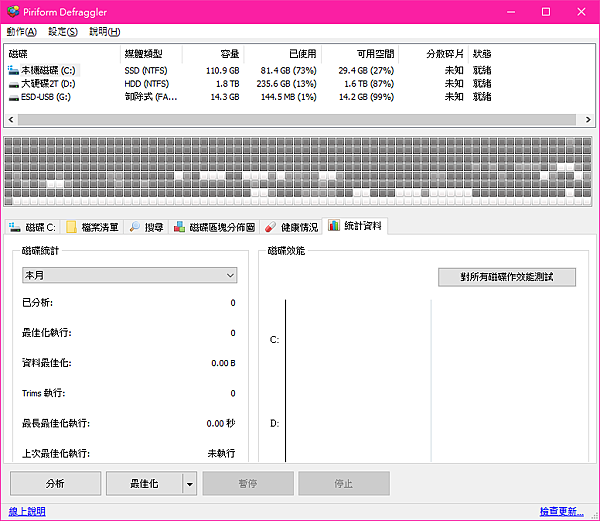Click the drive icon on 磁碟 C: tab
This screenshot has width=600, height=521.
pyautogui.click(x=15, y=227)
